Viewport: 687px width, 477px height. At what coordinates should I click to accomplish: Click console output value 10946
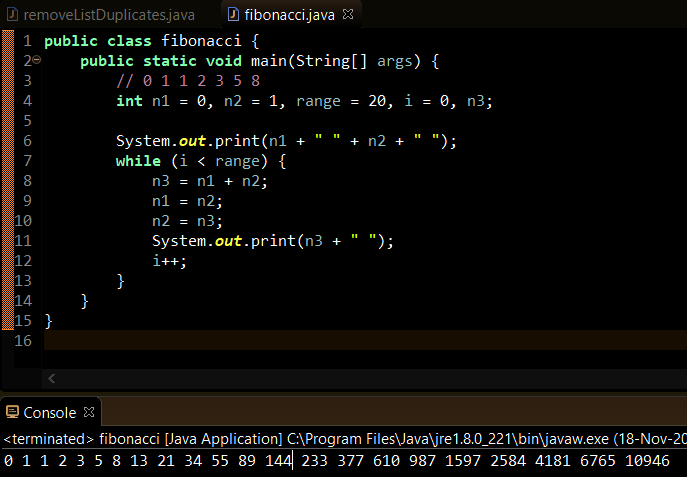click(647, 461)
